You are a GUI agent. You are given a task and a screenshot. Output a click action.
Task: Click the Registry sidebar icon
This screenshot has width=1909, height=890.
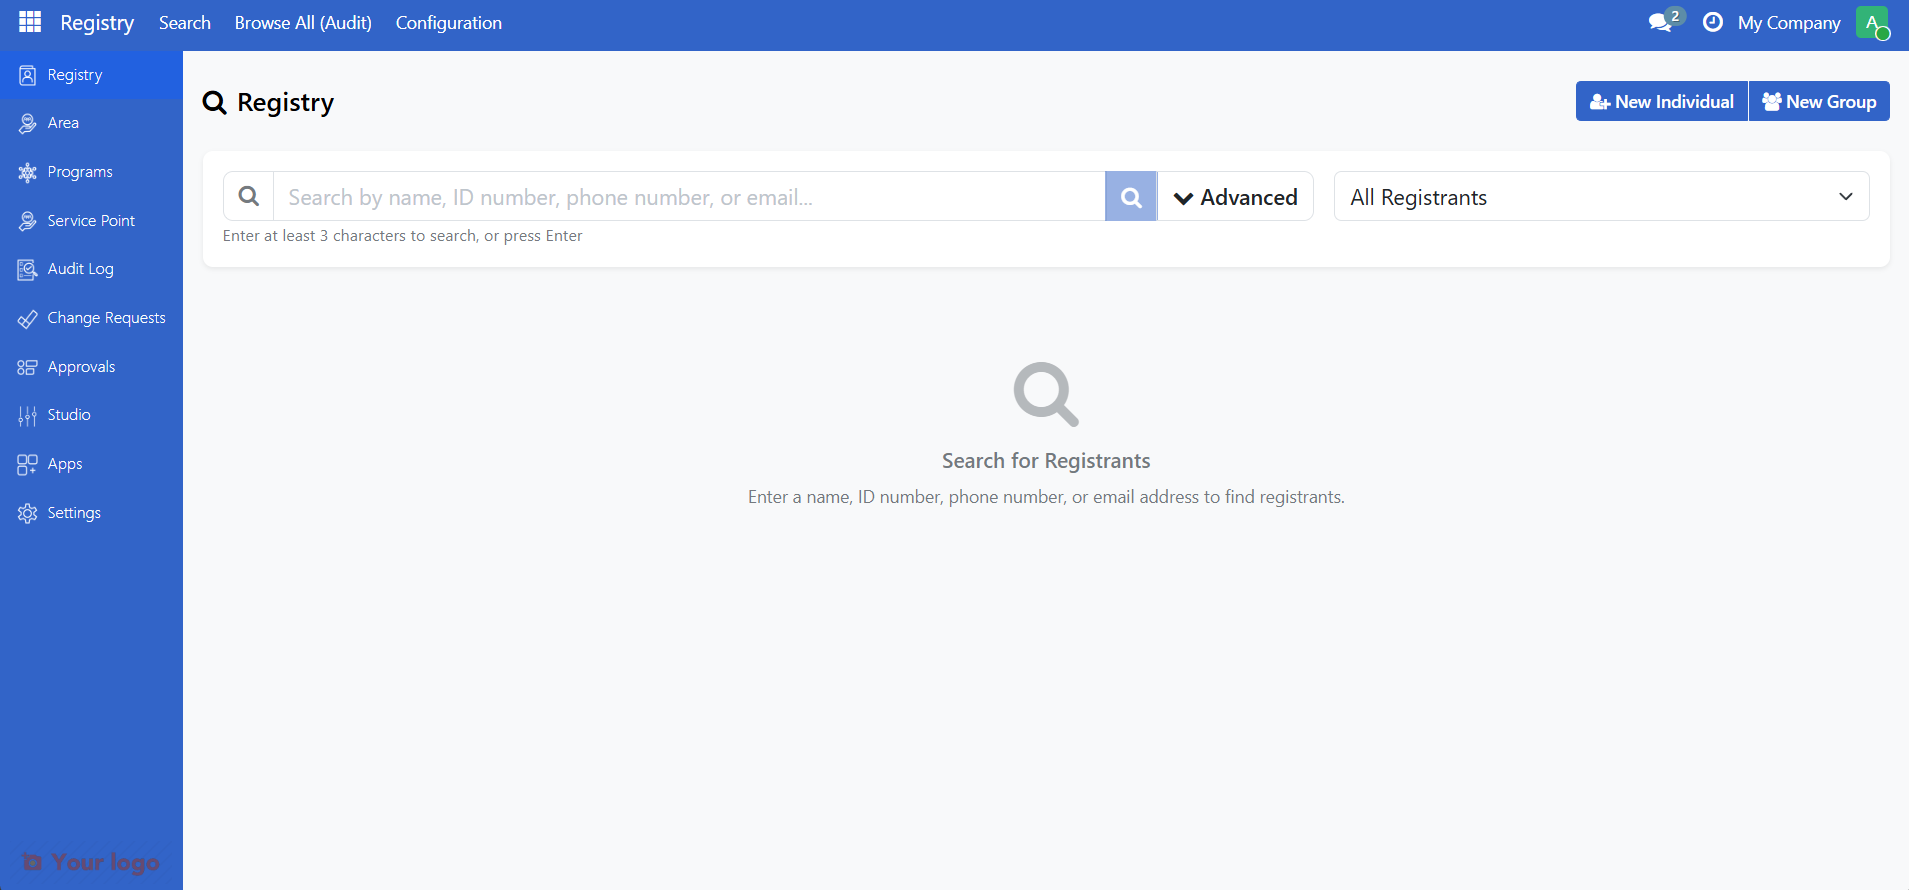tap(28, 75)
